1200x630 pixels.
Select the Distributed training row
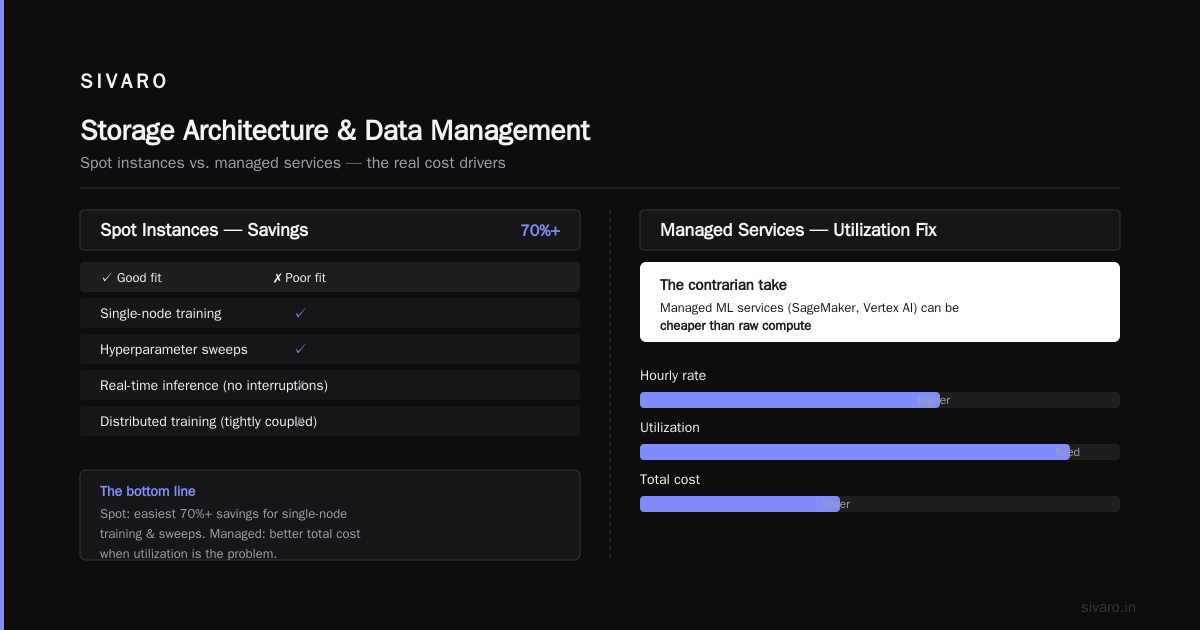pos(330,421)
